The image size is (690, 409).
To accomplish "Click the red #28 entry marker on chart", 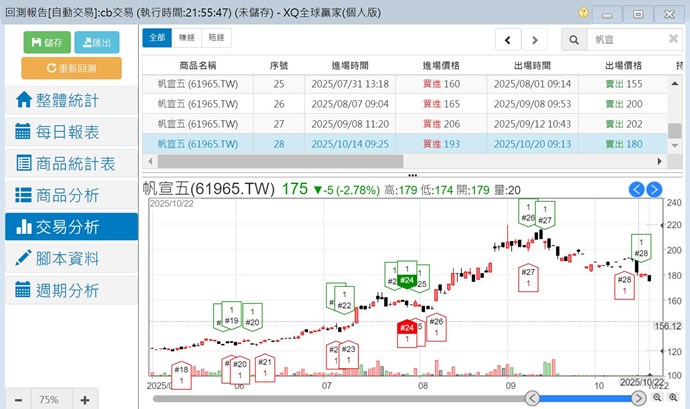I will [624, 285].
